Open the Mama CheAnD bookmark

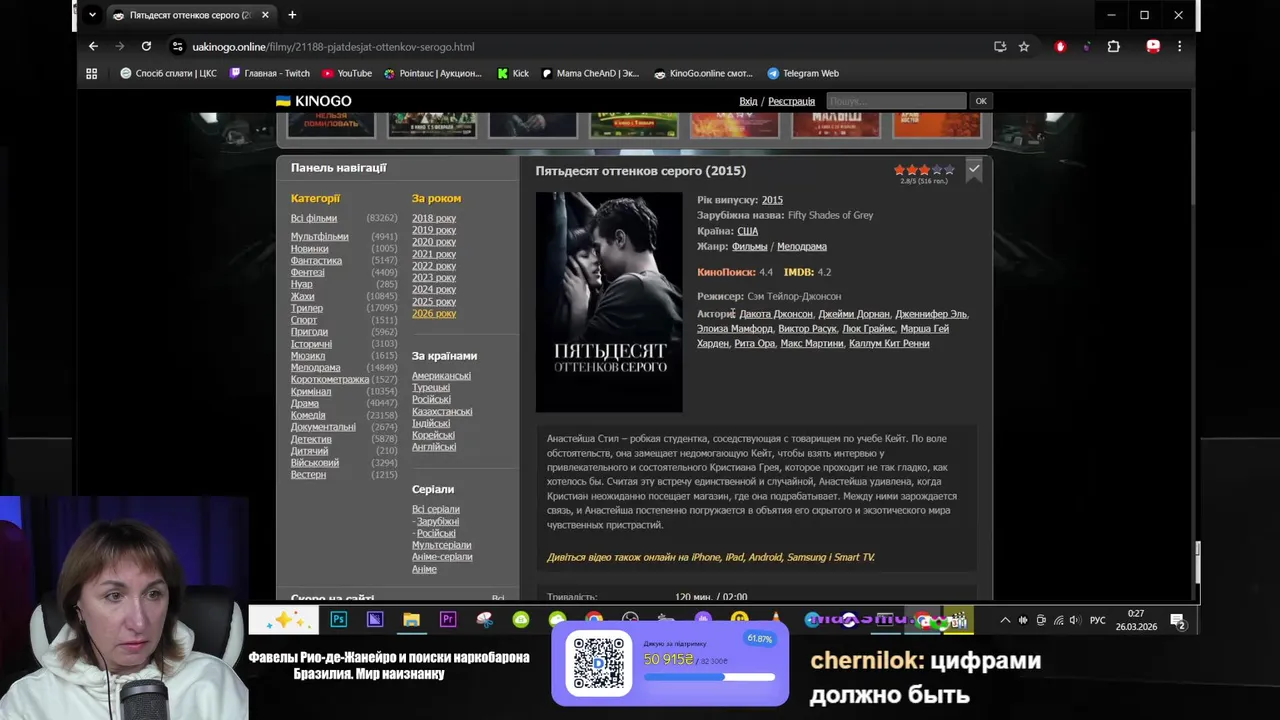[x=590, y=73]
